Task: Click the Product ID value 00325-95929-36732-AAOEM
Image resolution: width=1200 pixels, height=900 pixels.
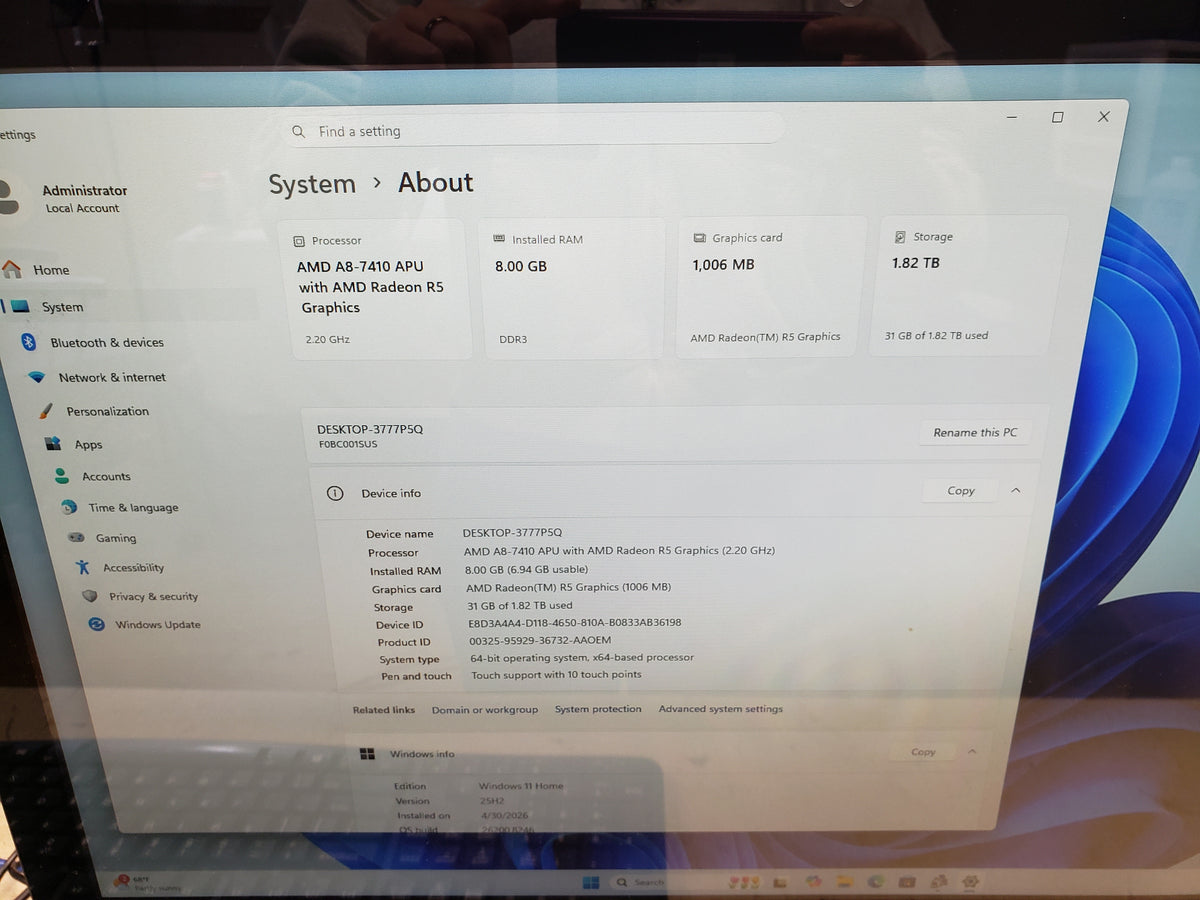Action: click(x=540, y=640)
